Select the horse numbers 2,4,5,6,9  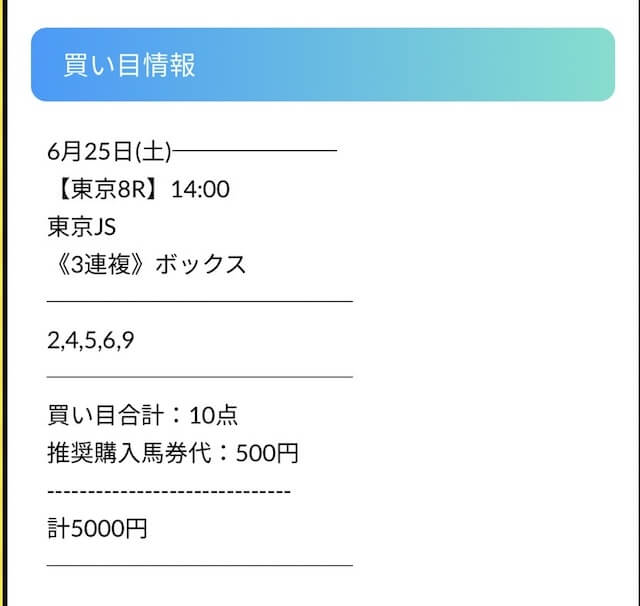pos(90,340)
